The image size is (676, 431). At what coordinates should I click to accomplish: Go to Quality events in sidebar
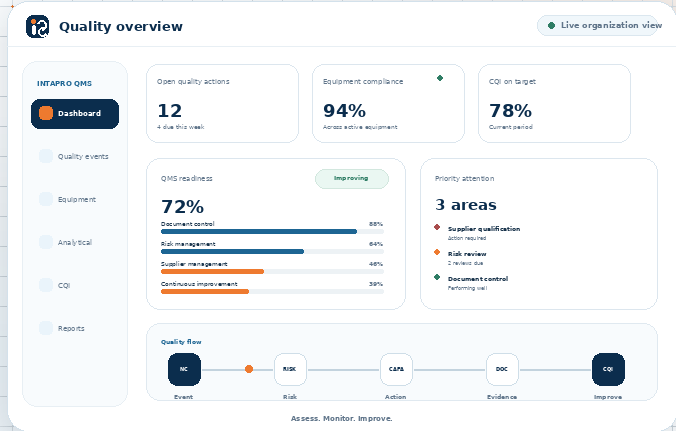[75, 156]
